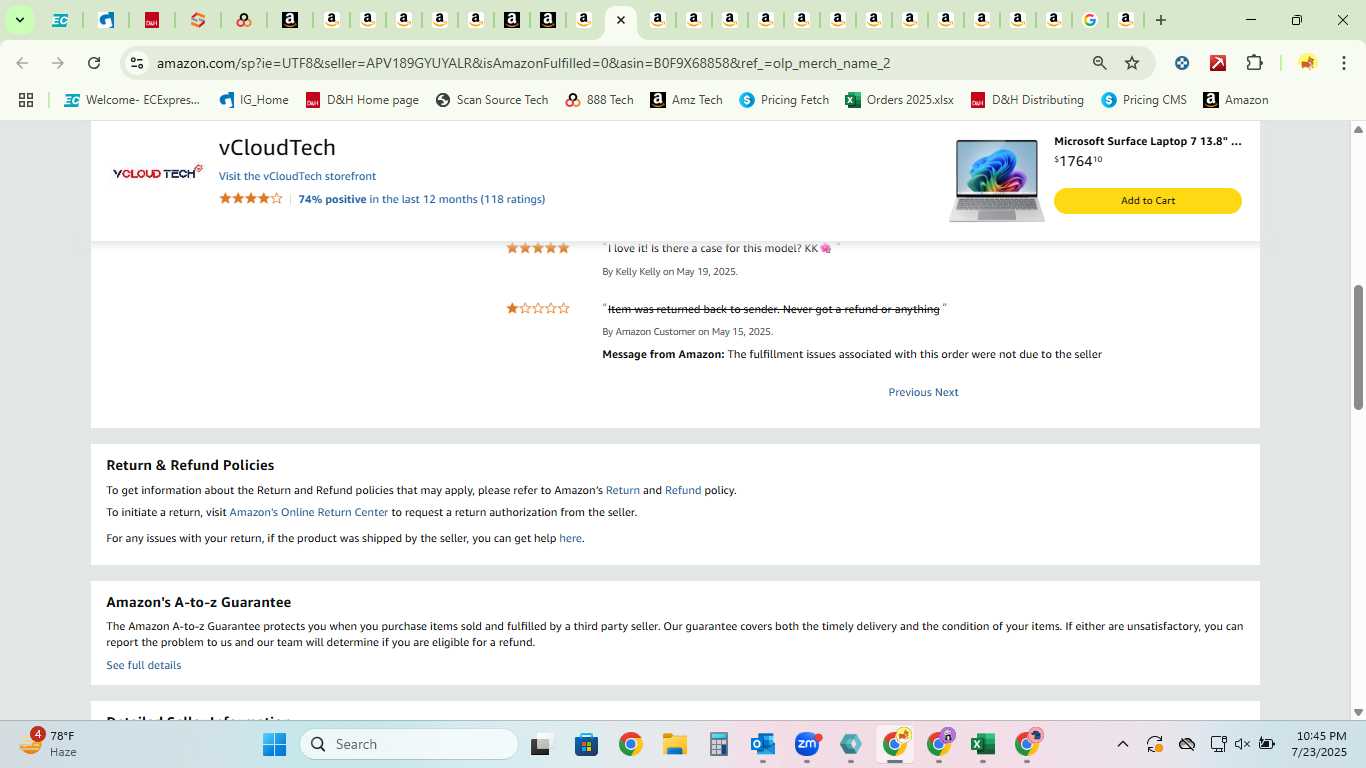Open the 888 Tech bookmark
1366x768 pixels.
tap(600, 100)
